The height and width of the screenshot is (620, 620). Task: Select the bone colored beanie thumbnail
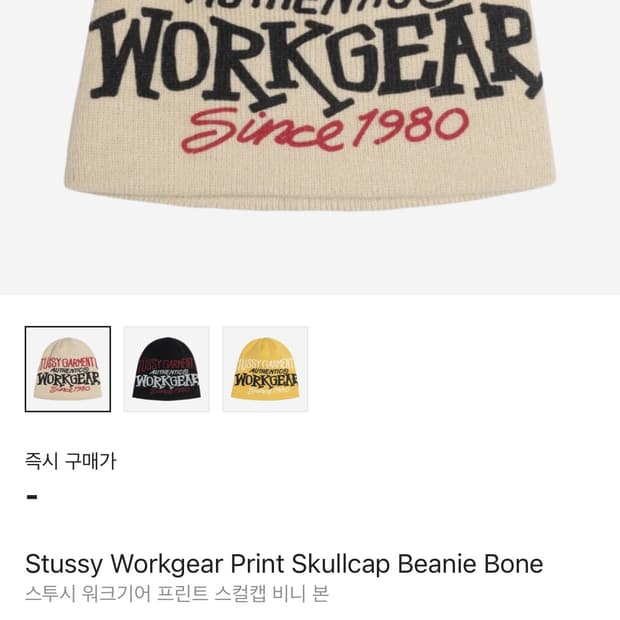coord(68,369)
